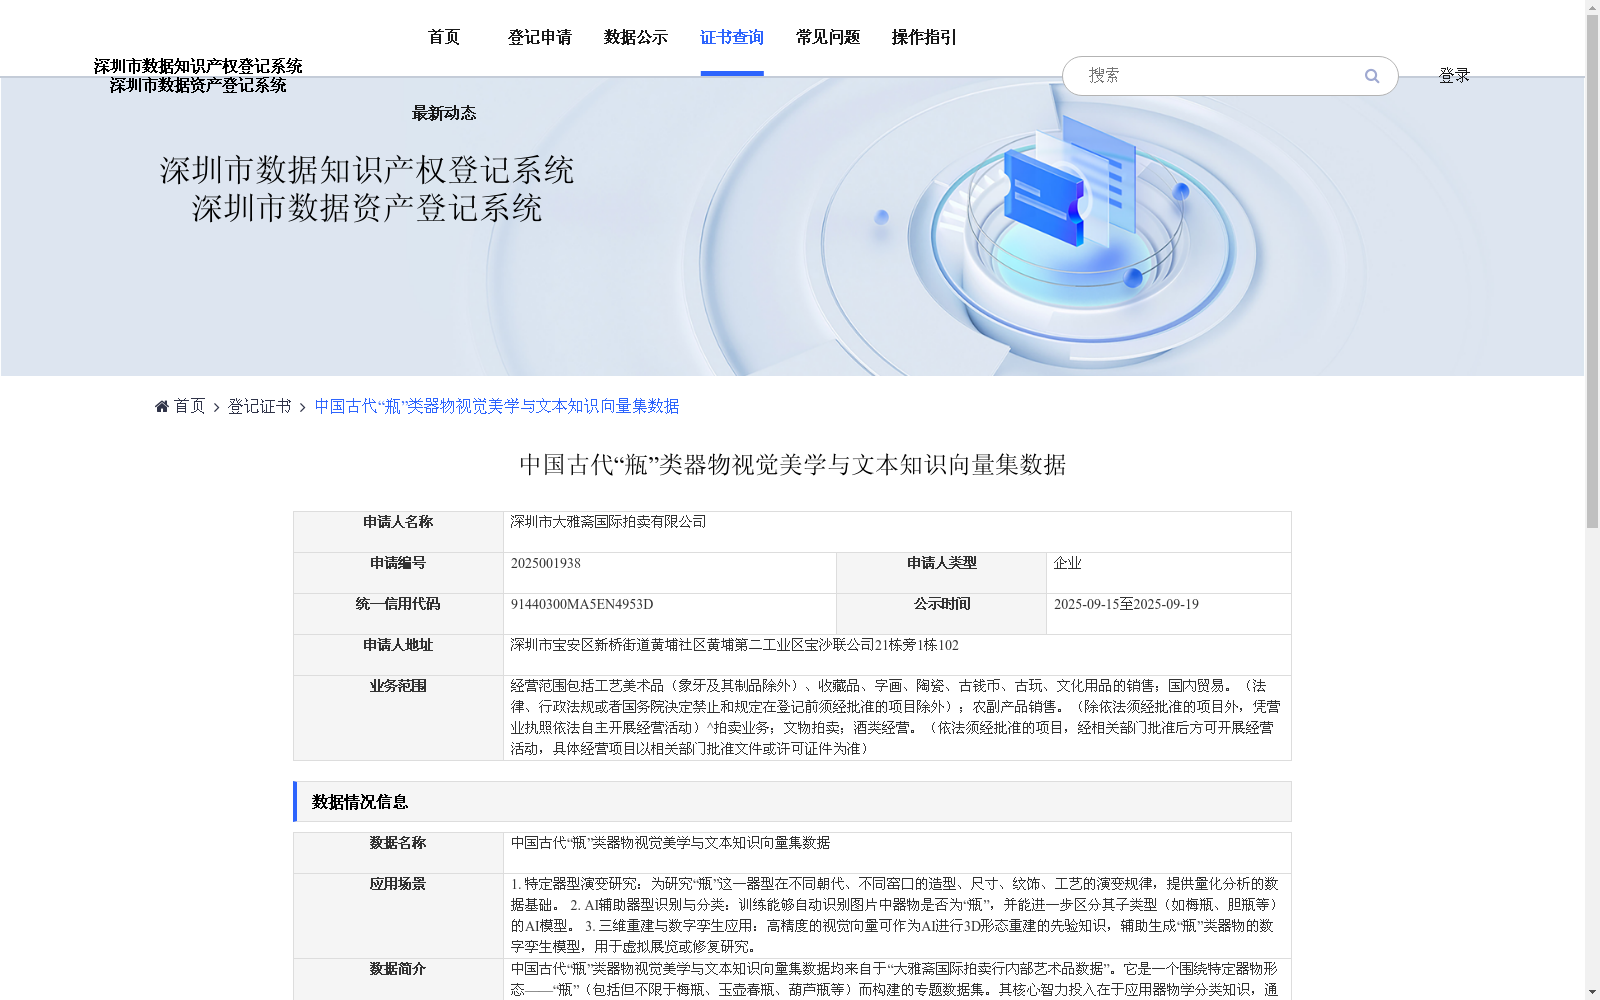Switch to the 数据公示 tab

coord(634,37)
